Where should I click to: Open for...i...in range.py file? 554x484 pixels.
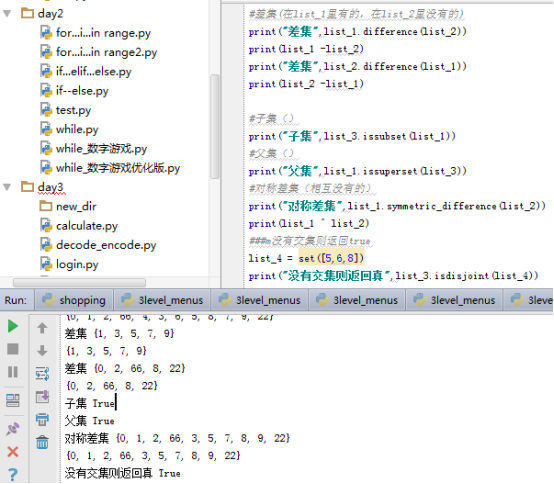coord(103,33)
